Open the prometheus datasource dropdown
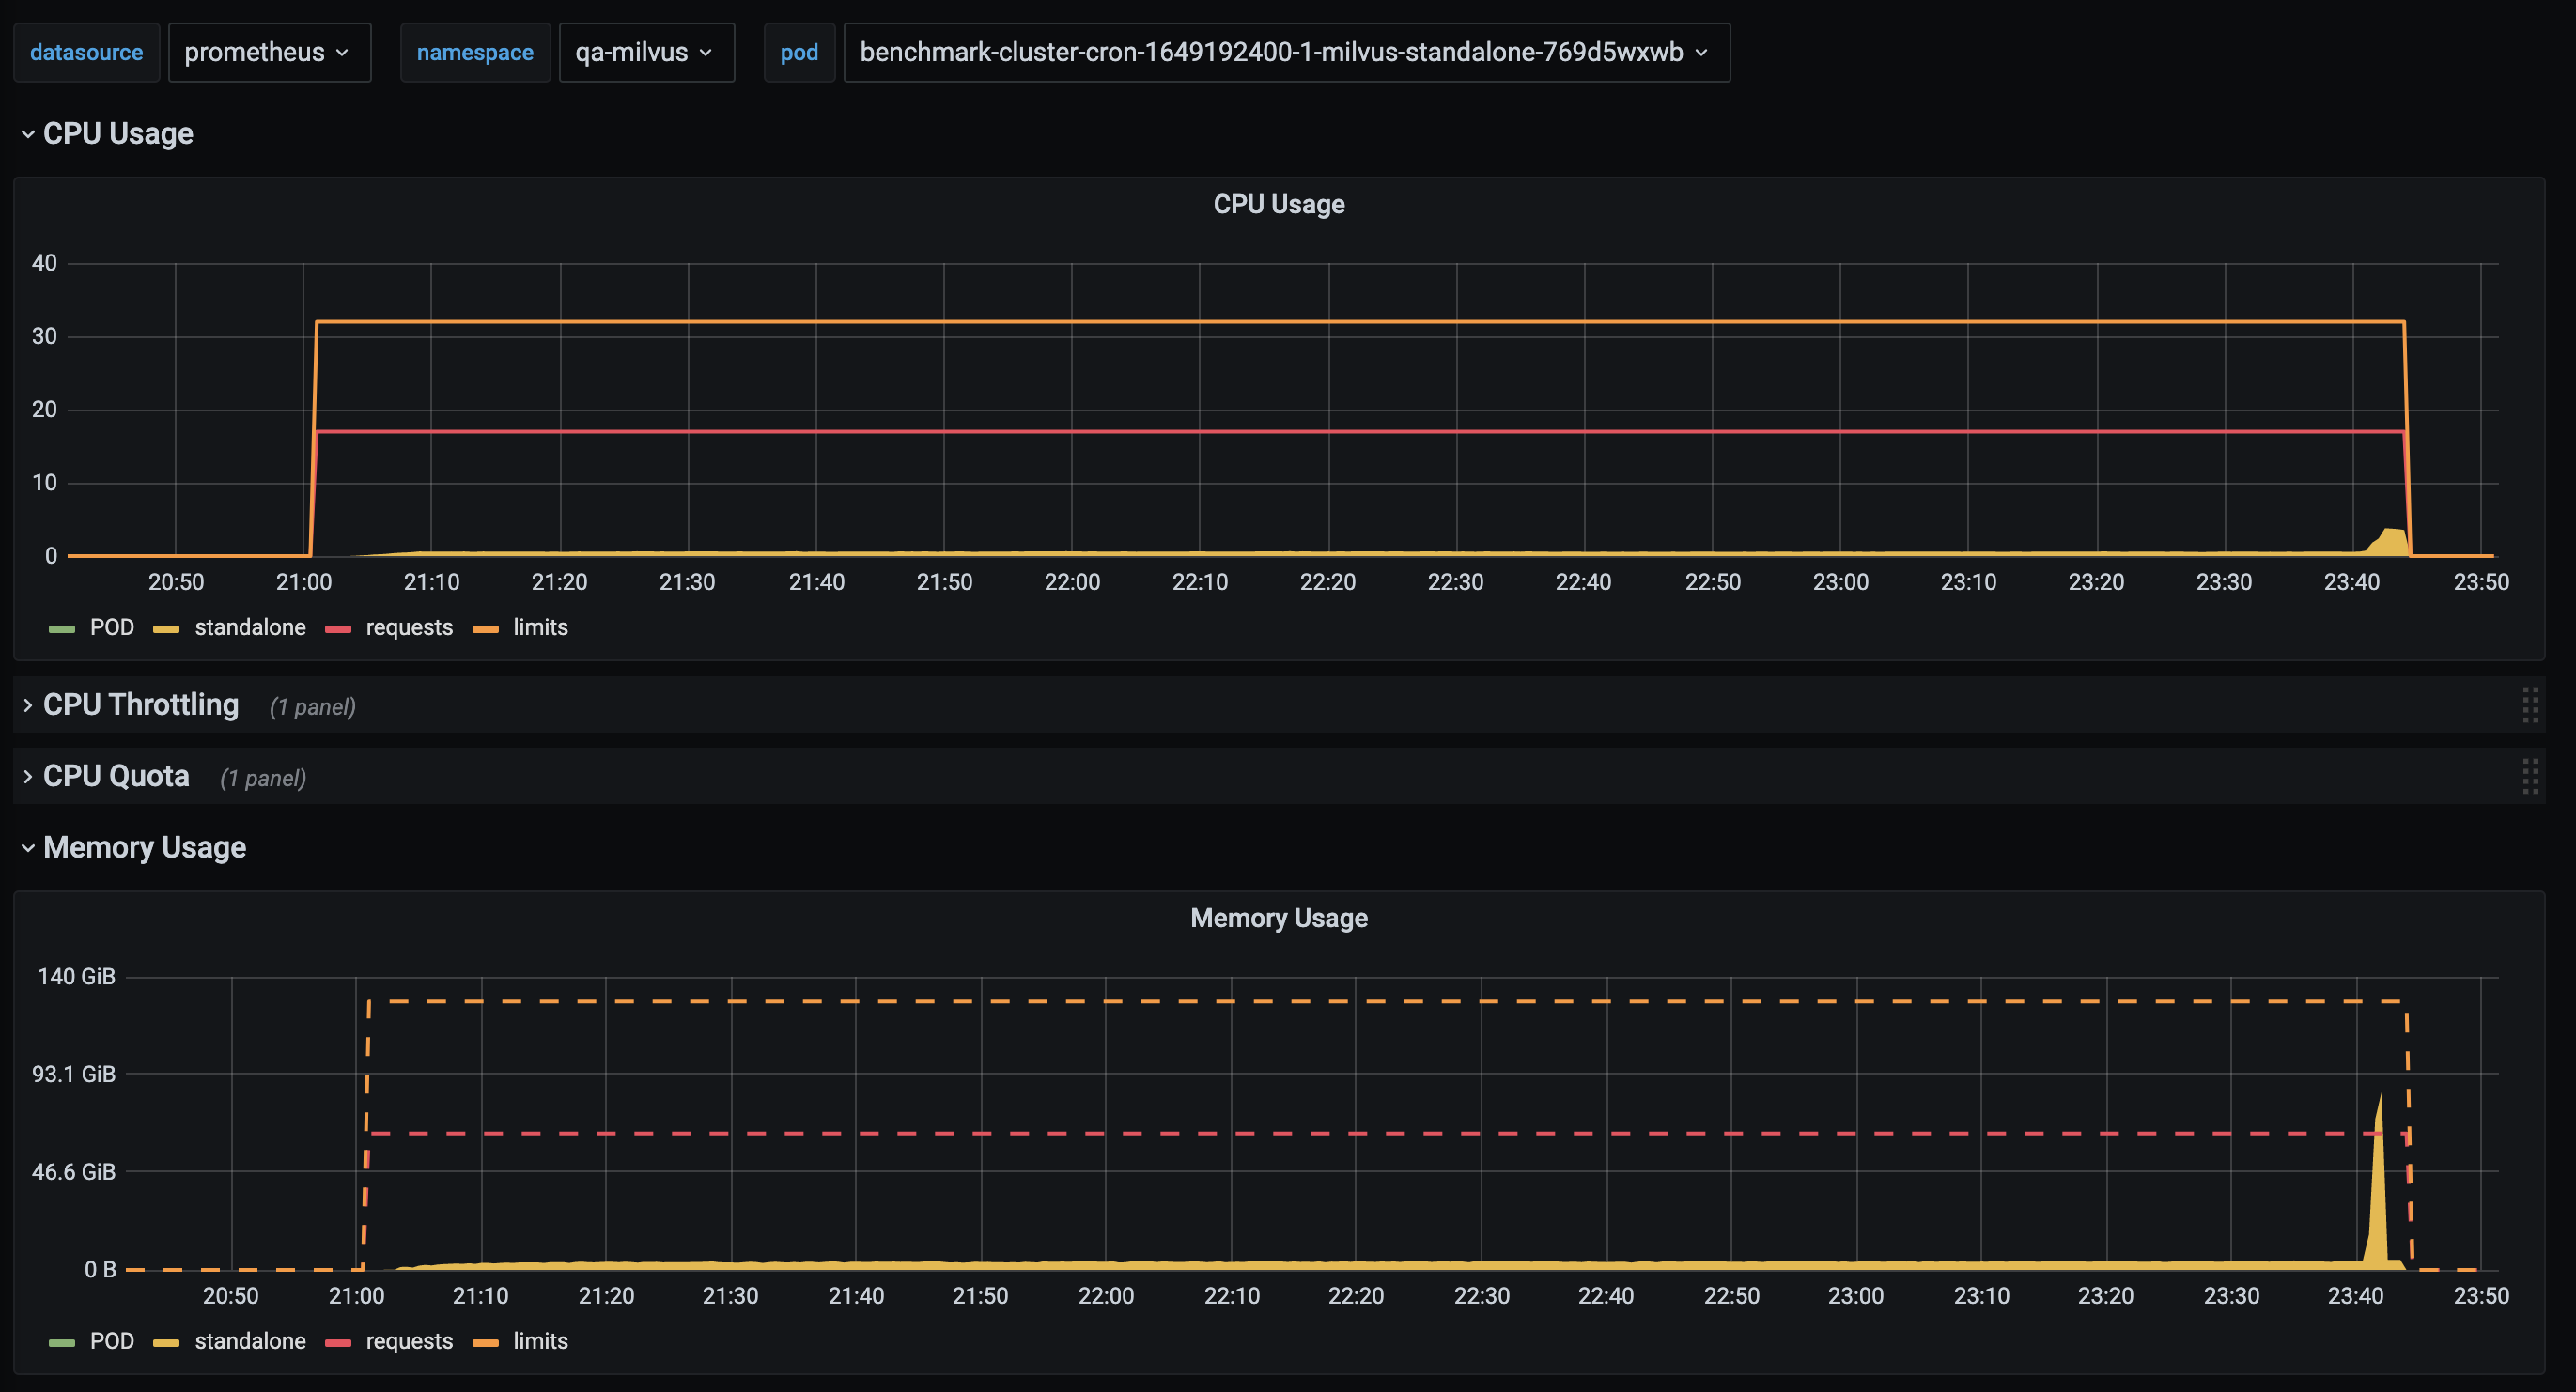Screen dimensions: 2576x1392 [268, 52]
